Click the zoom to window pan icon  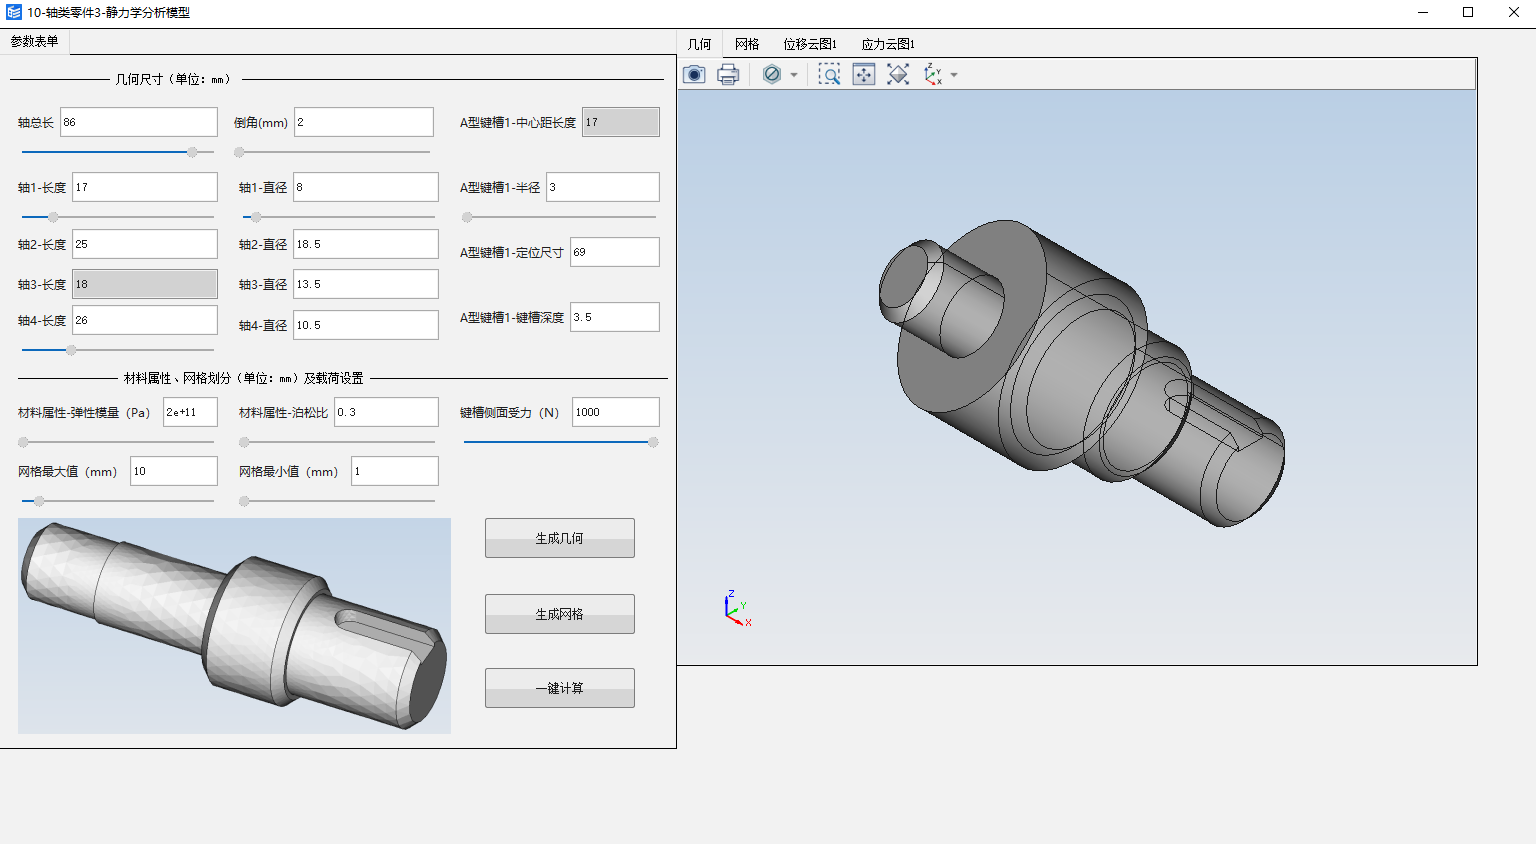point(864,75)
